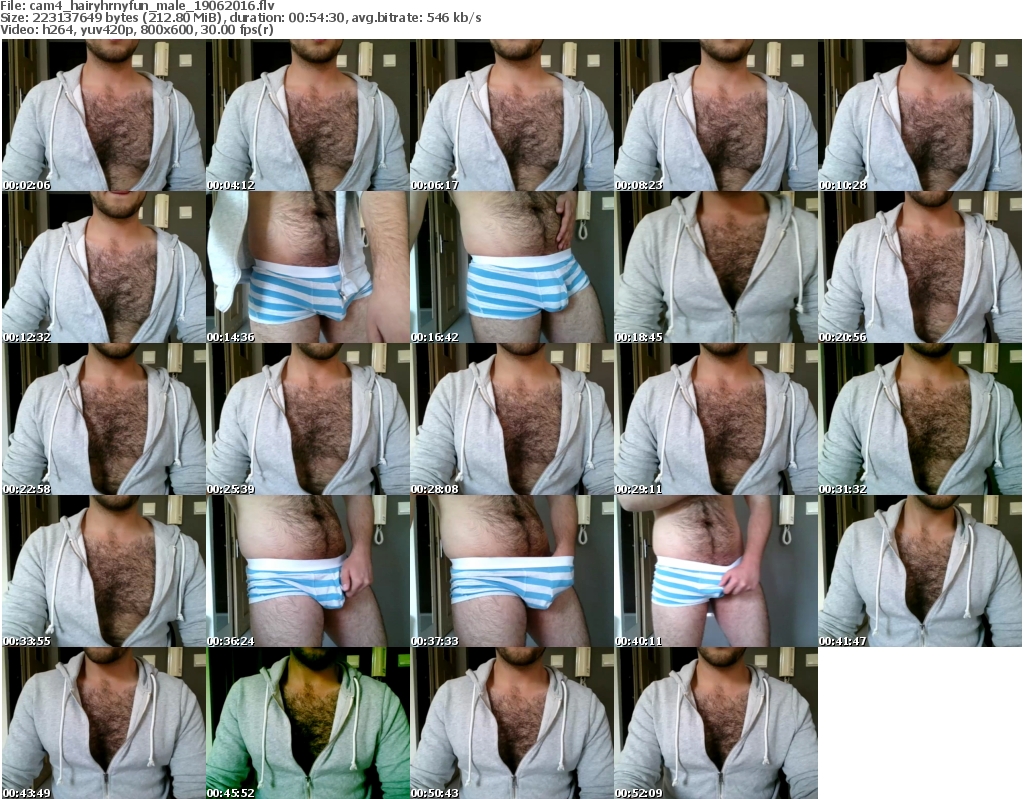Pick the frame at timestamp 00:25:39

308,419
